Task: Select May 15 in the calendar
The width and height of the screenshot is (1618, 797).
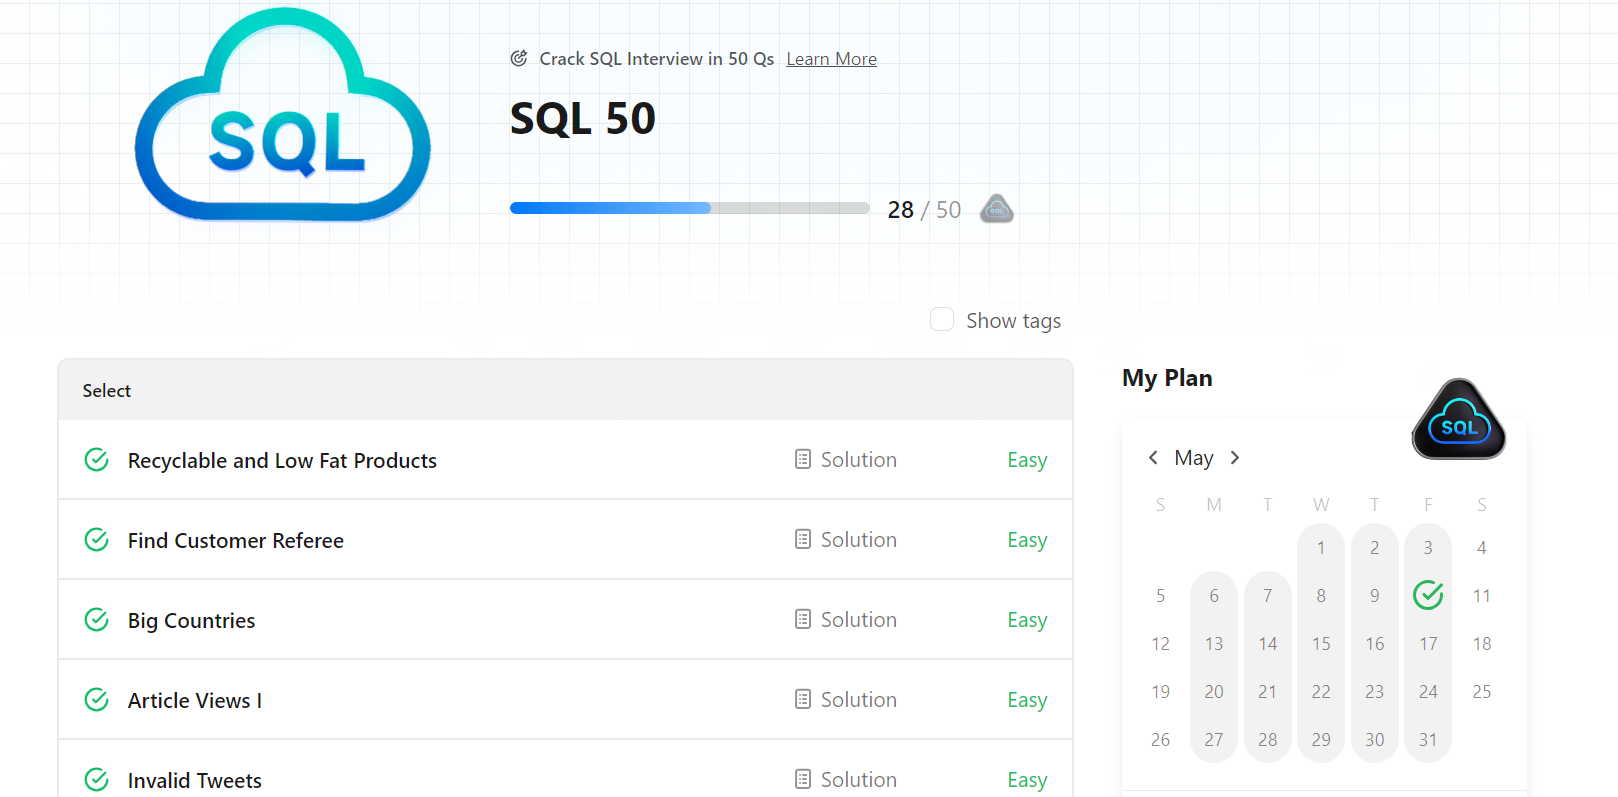Action: pyautogui.click(x=1321, y=643)
